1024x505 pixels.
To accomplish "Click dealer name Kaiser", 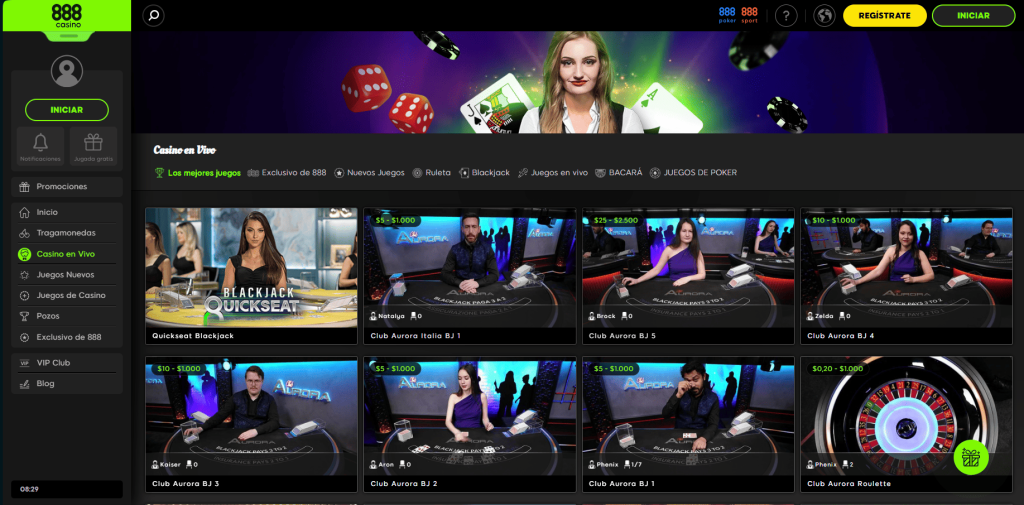I will [x=170, y=464].
